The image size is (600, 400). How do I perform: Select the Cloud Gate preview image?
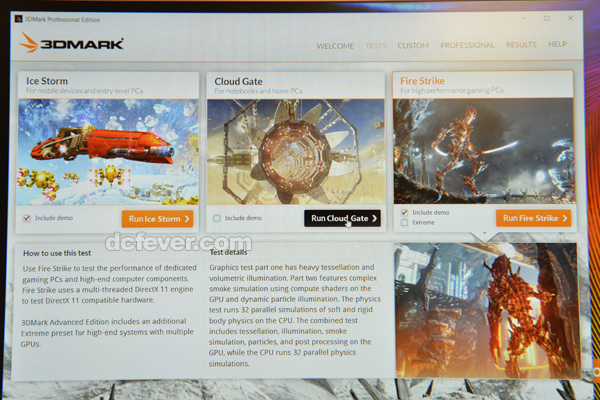tap(296, 152)
